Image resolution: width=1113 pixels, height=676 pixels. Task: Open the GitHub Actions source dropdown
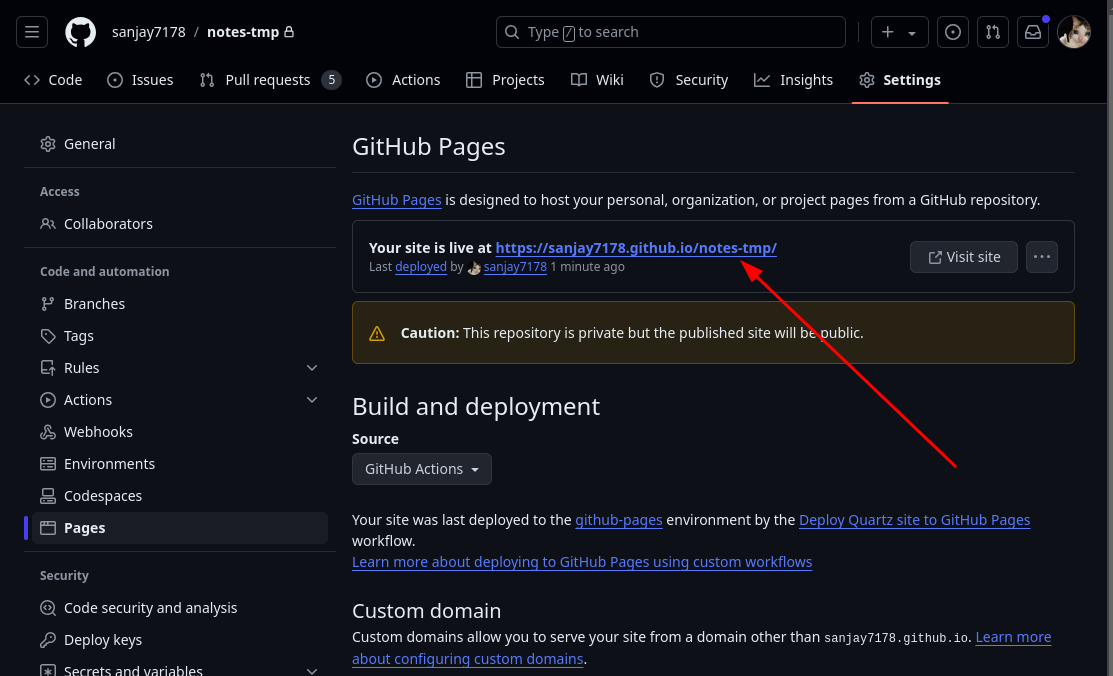pos(422,469)
